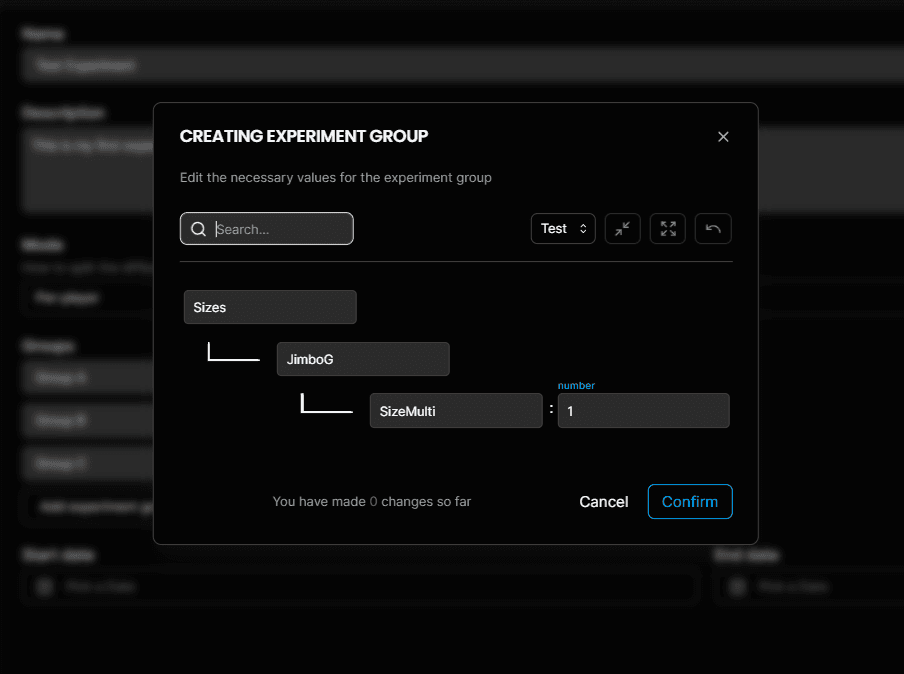
Task: Click the Cancel button
Action: [604, 502]
